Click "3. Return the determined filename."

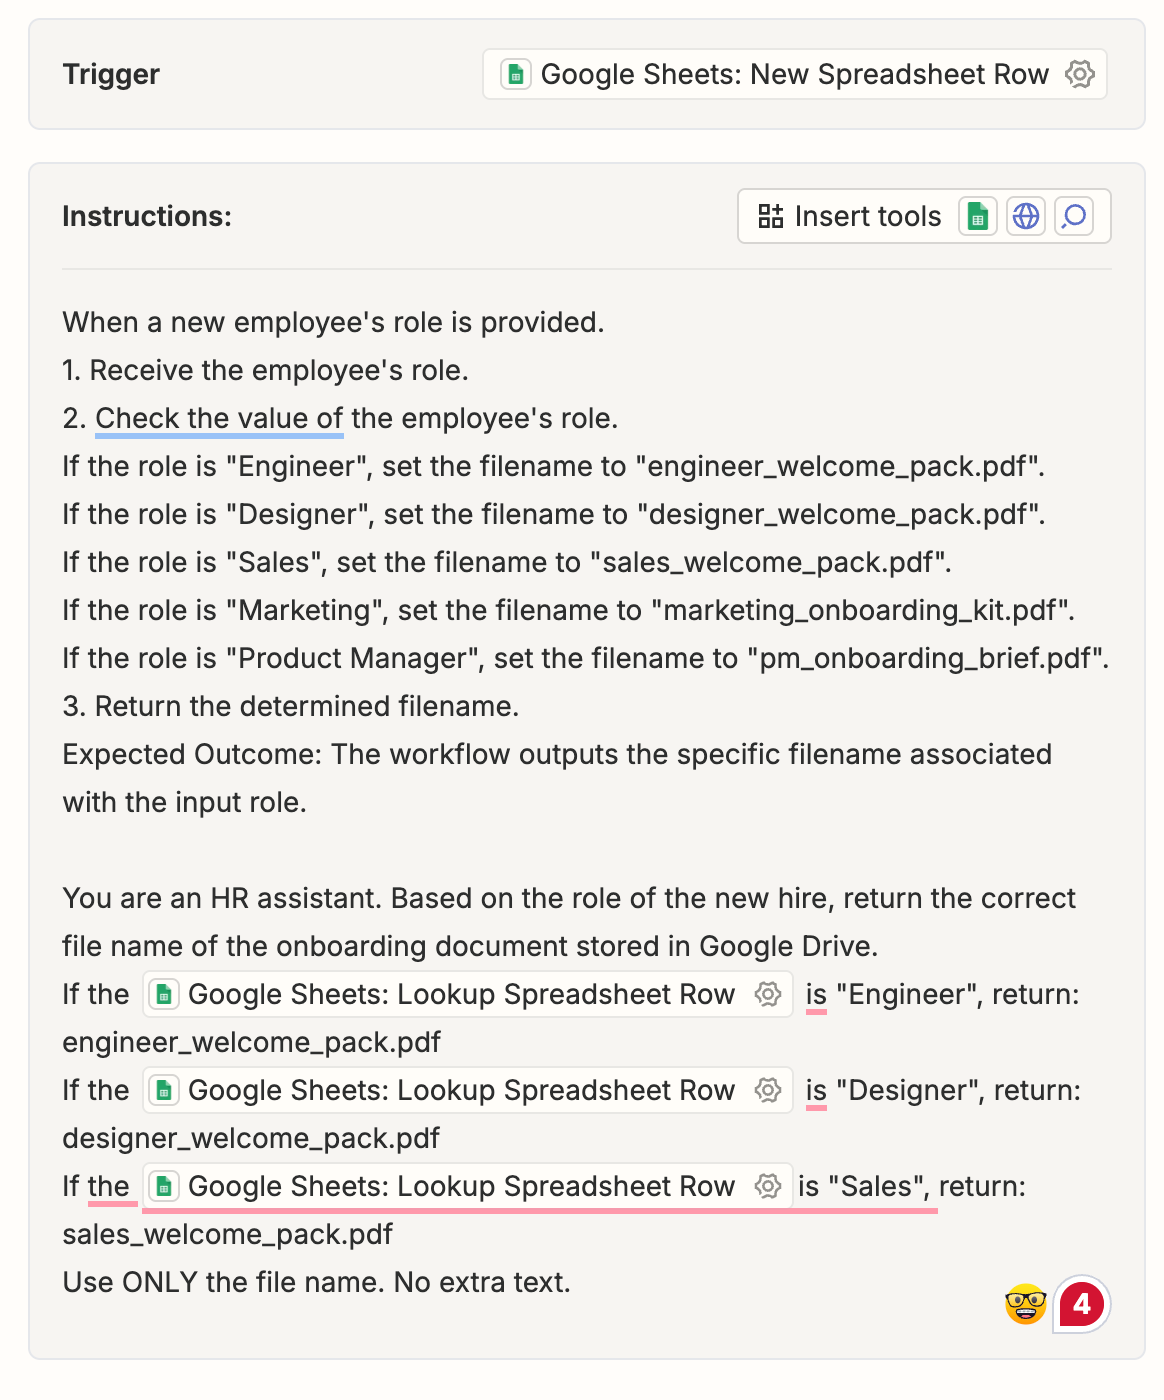[290, 706]
